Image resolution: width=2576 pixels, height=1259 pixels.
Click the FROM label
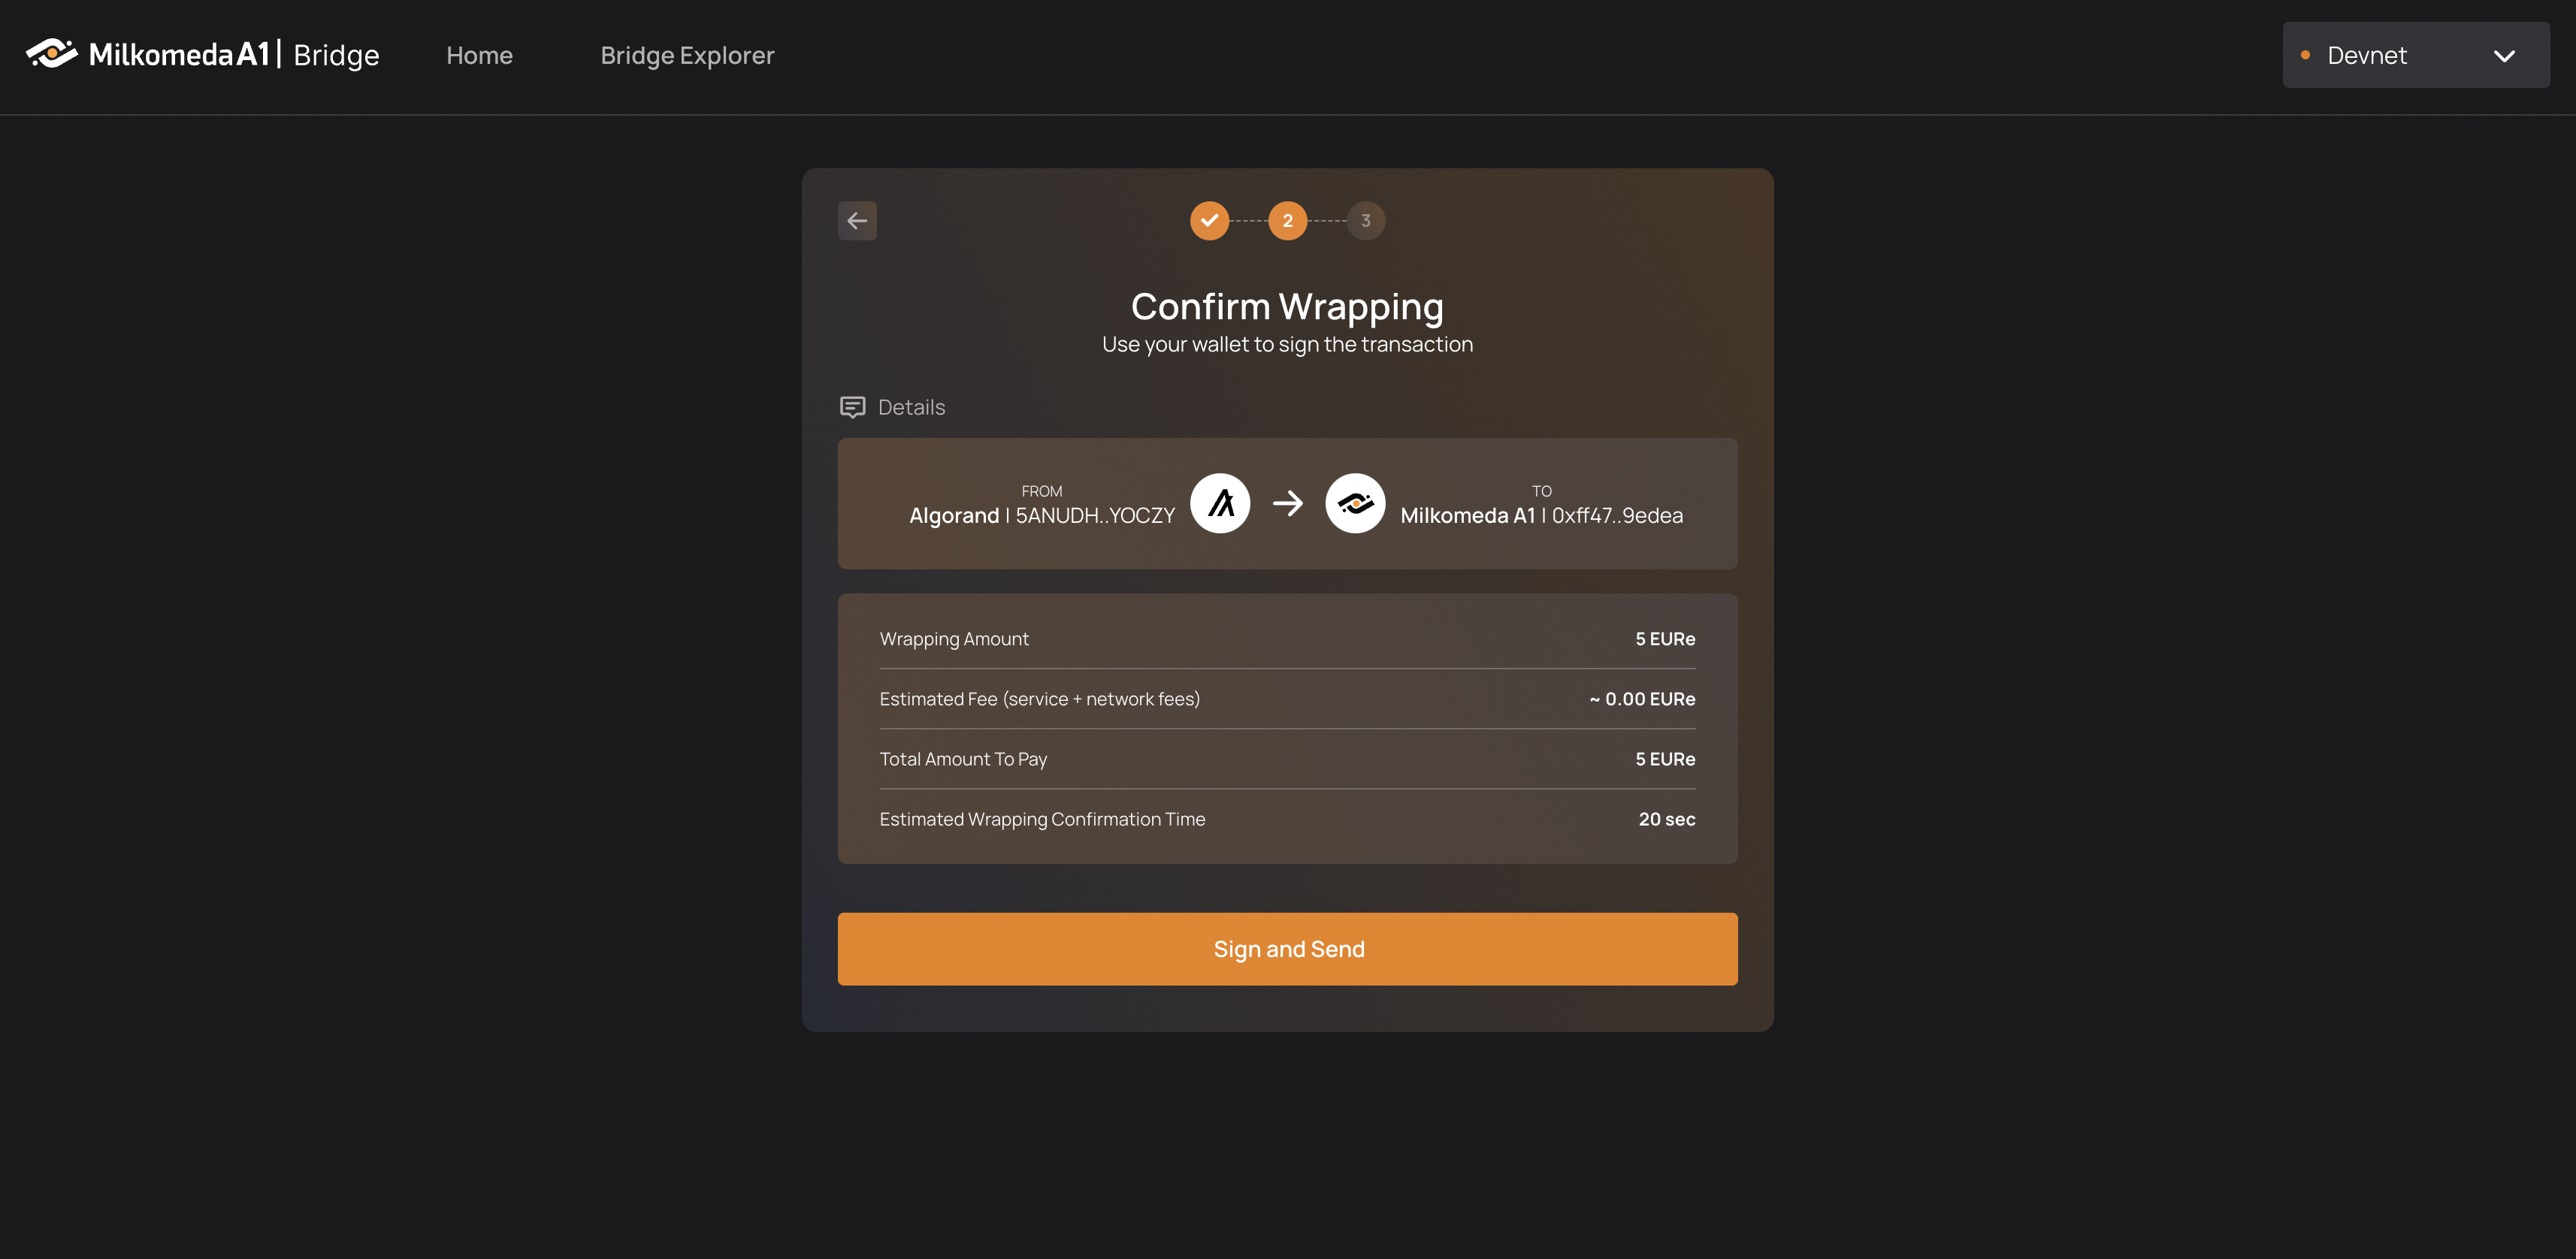click(x=1042, y=491)
